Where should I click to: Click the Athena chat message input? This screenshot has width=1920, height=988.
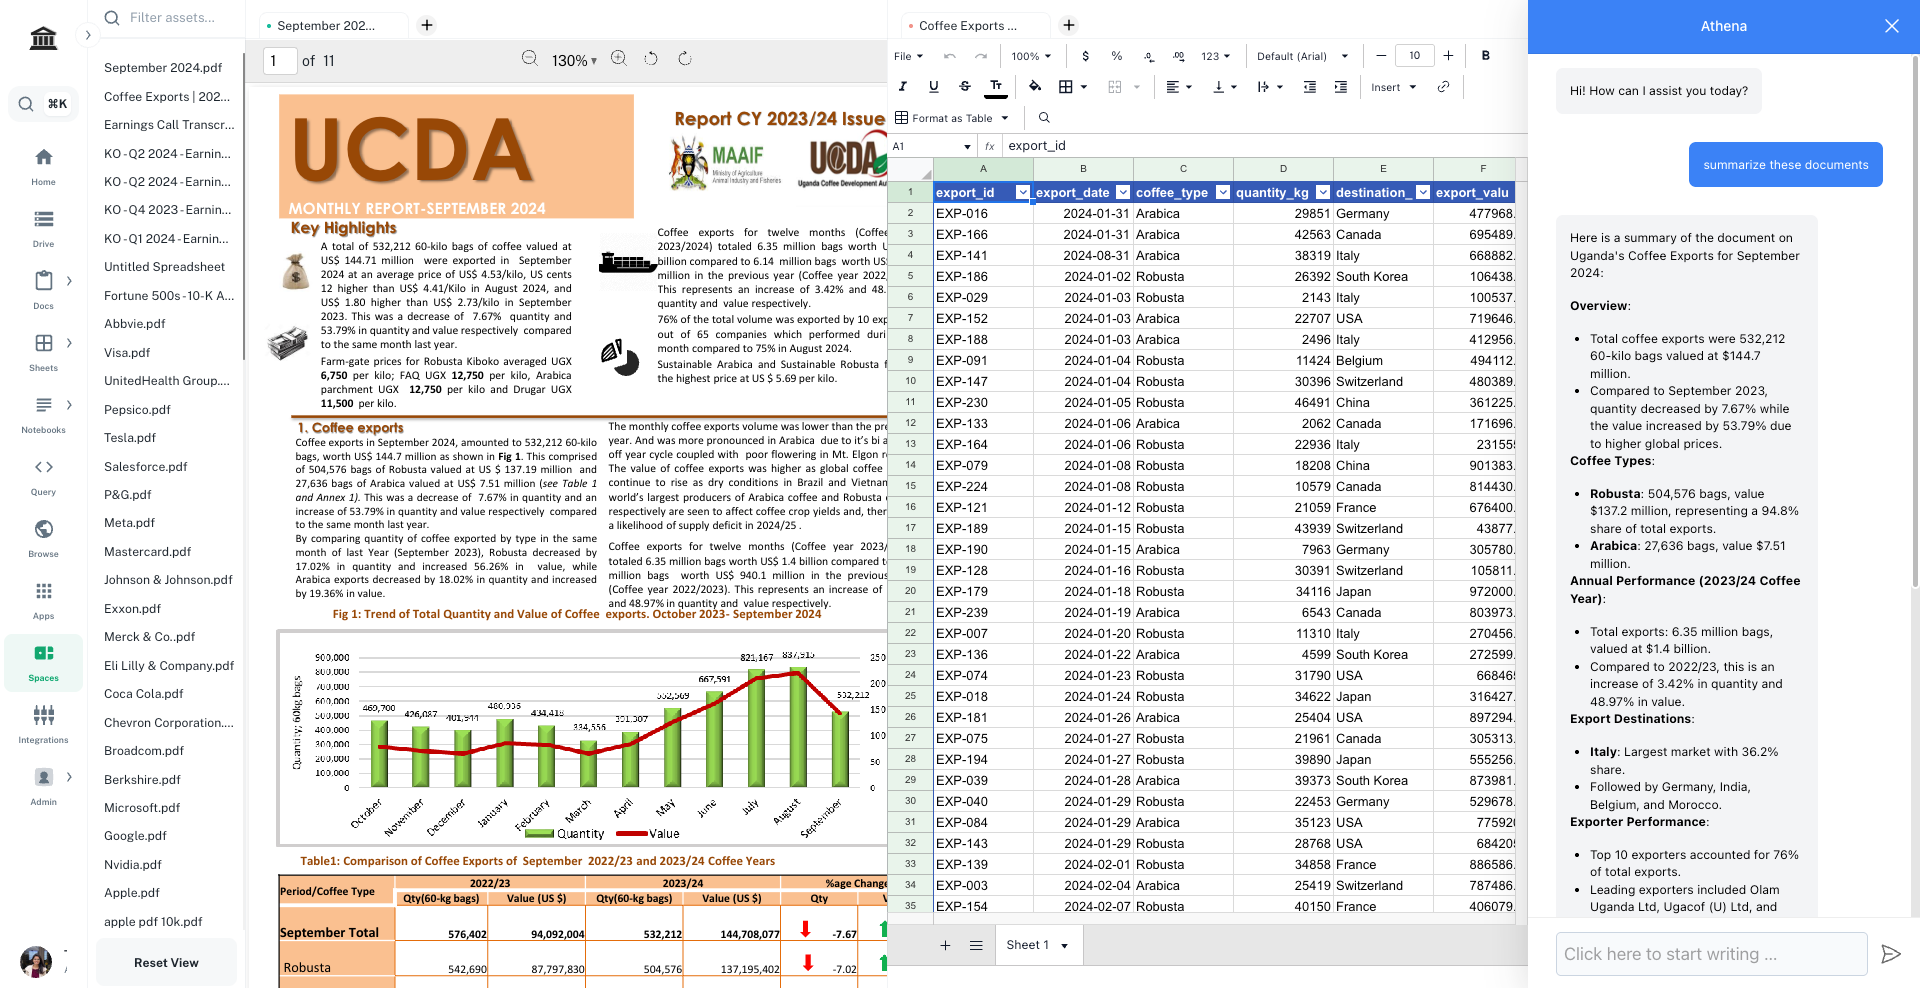pyautogui.click(x=1712, y=954)
